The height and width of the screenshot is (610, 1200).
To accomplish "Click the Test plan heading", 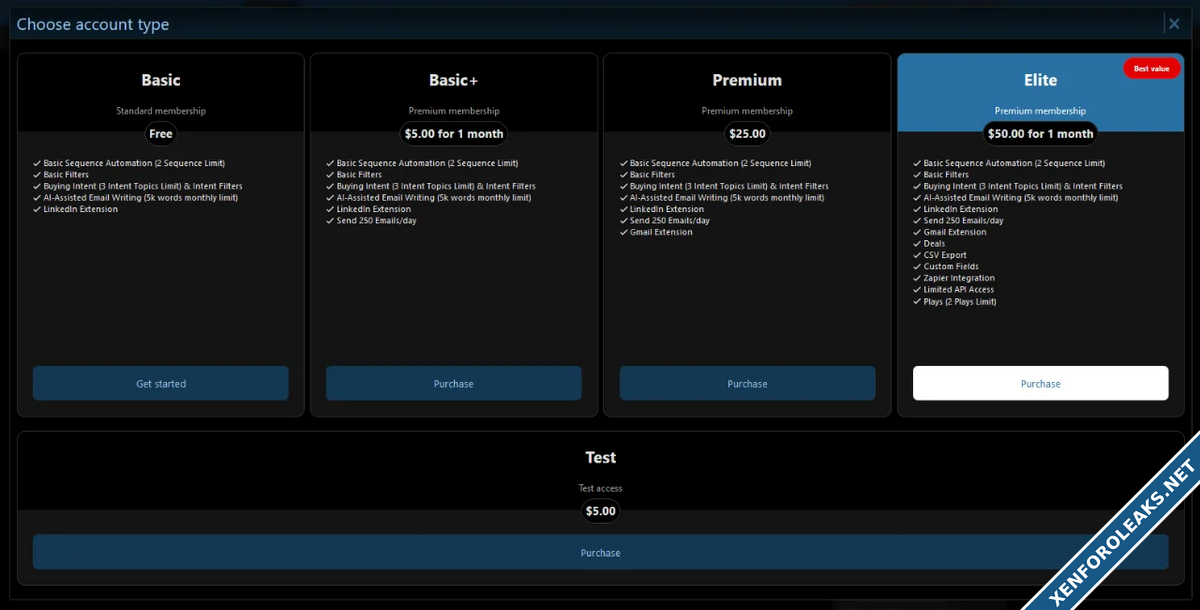I will click(600, 457).
